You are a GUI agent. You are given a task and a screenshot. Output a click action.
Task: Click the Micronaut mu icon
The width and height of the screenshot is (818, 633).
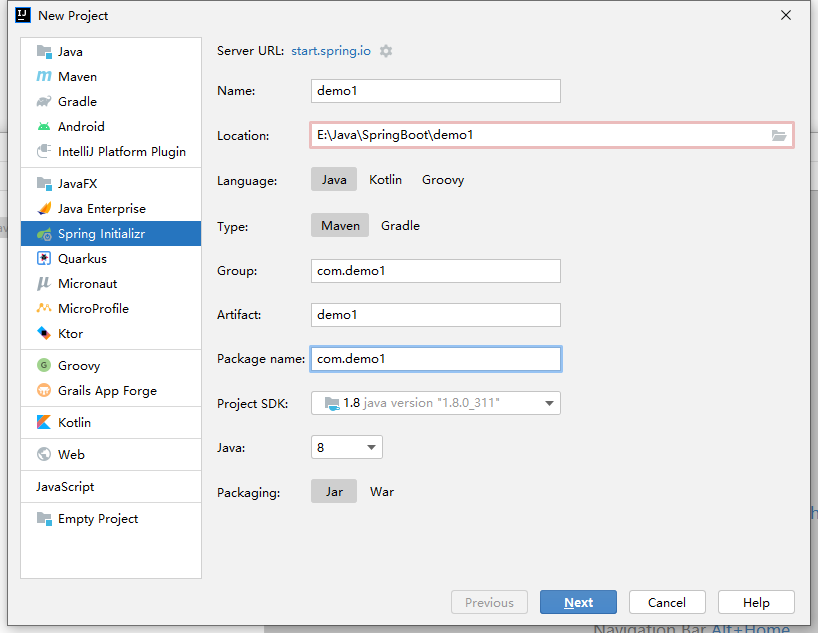pos(44,283)
